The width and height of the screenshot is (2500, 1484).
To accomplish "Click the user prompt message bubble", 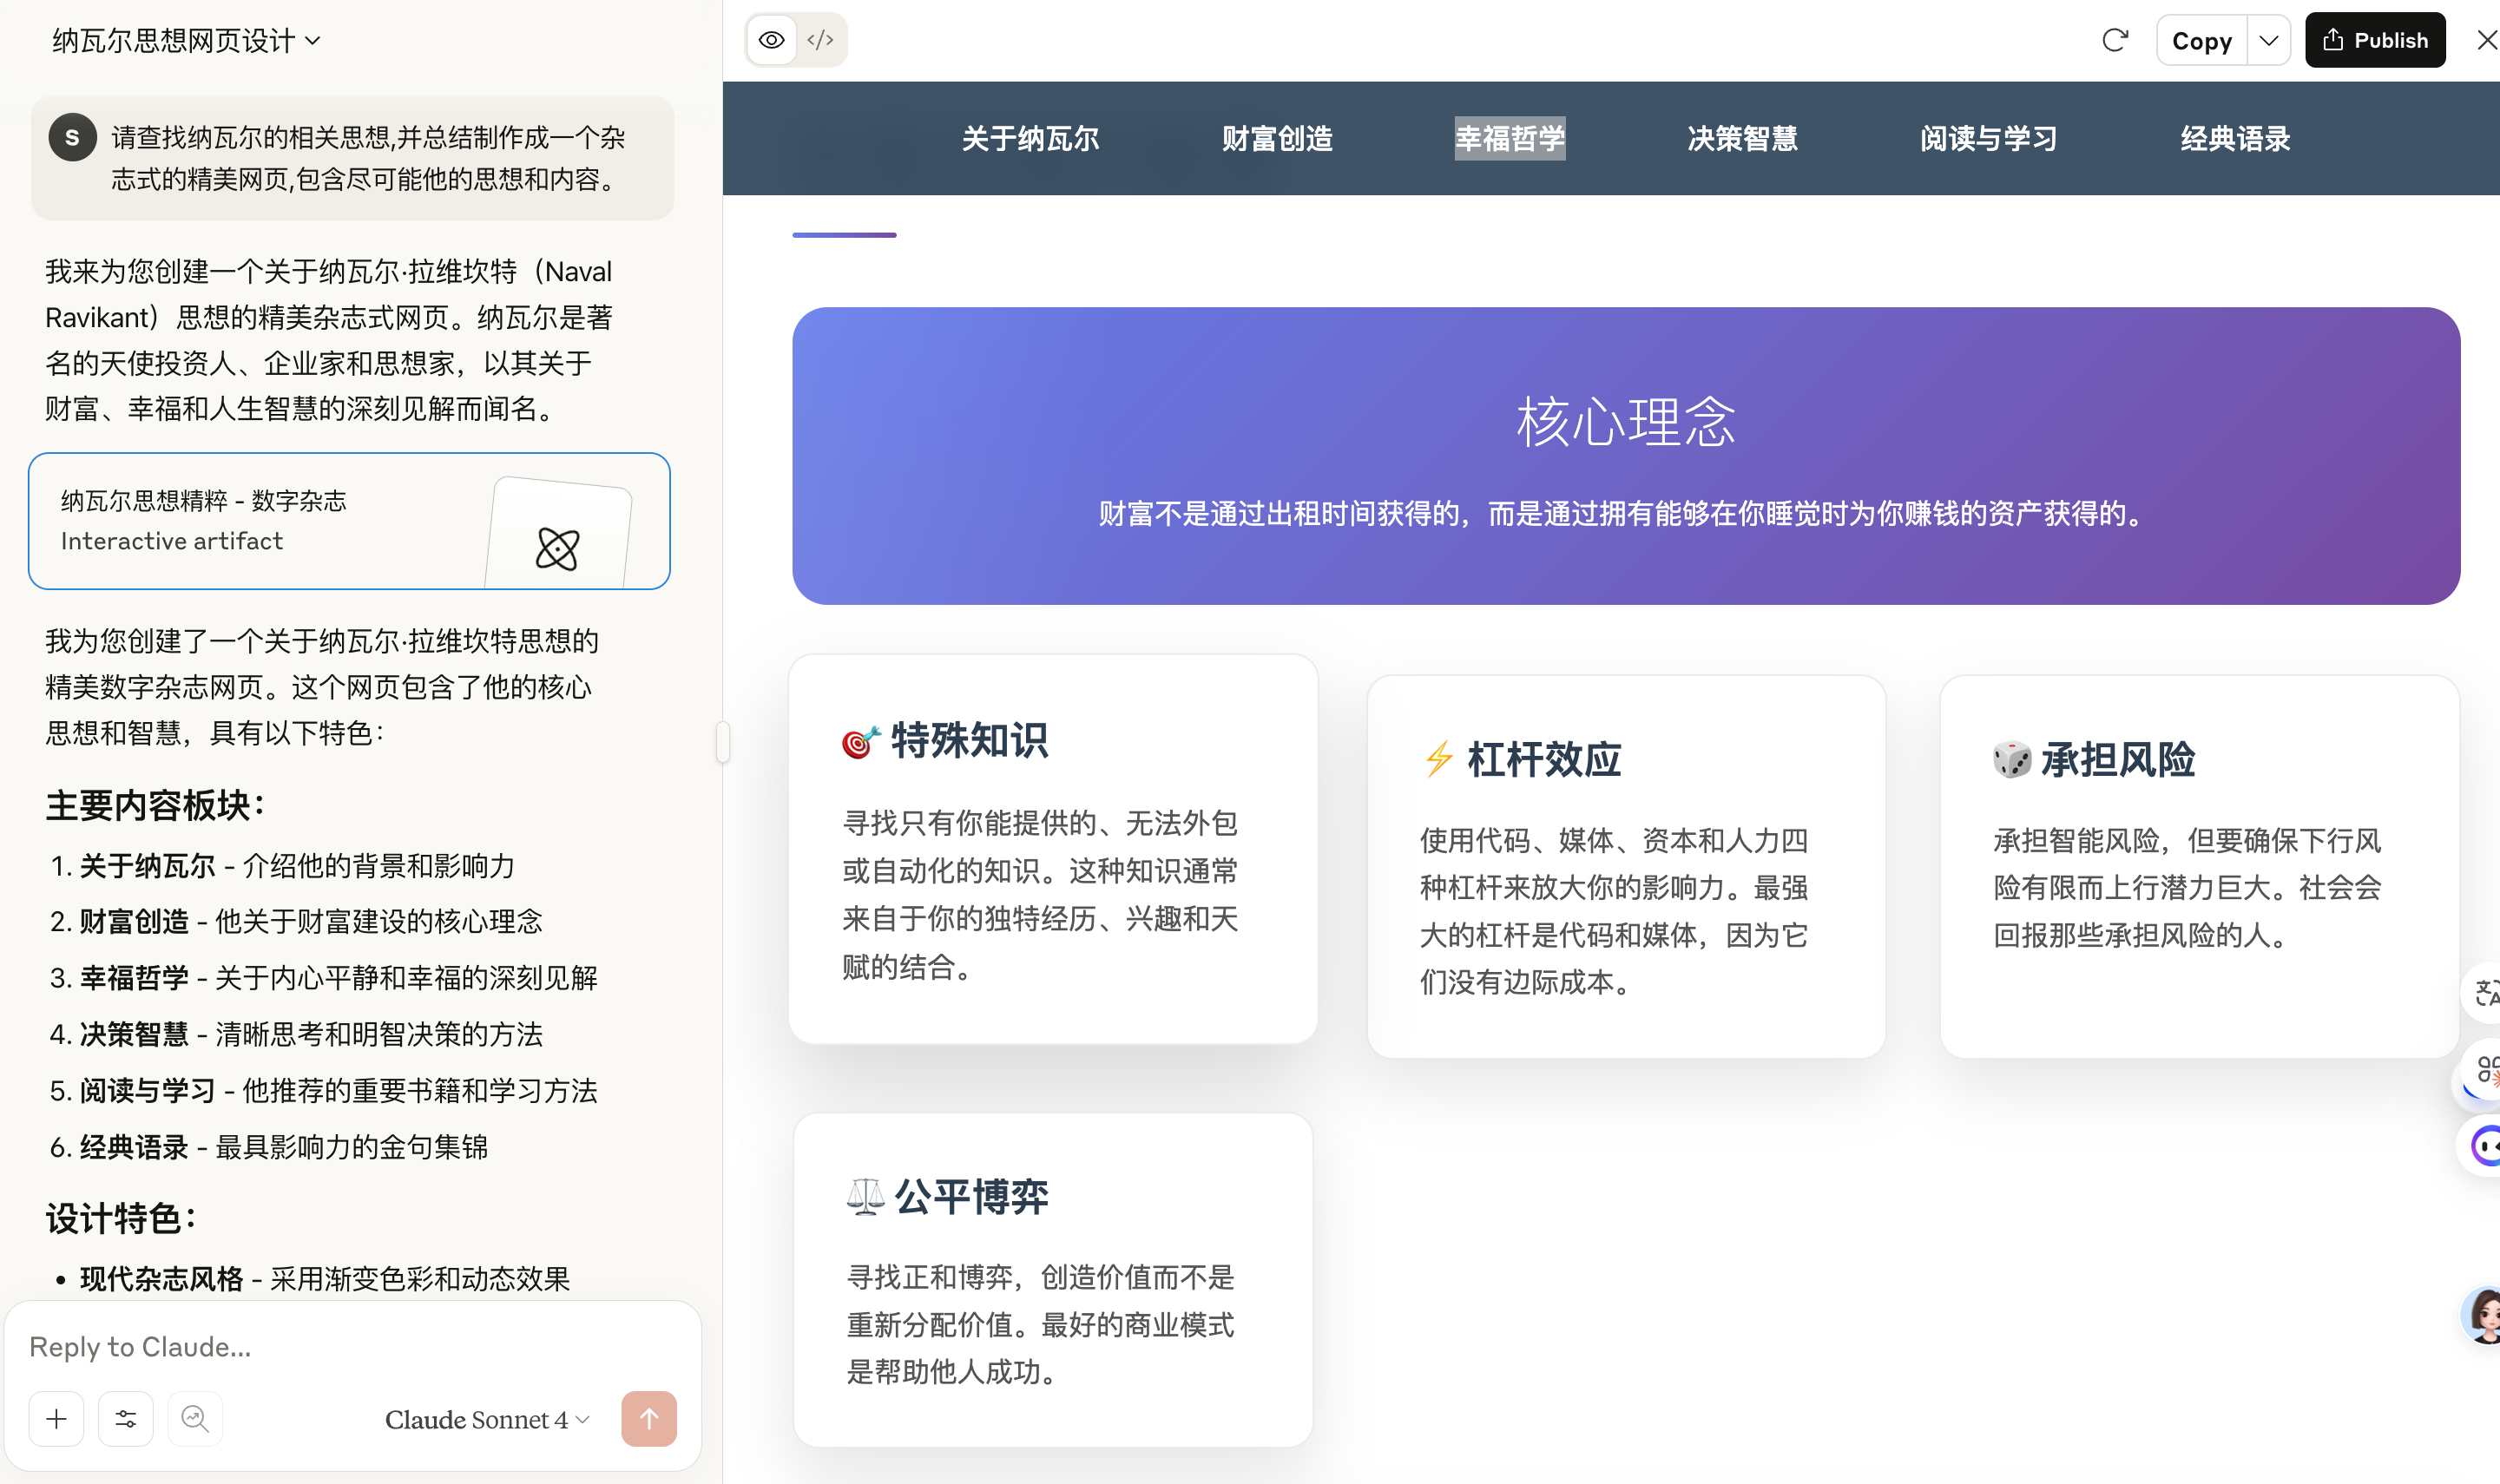I will (352, 158).
